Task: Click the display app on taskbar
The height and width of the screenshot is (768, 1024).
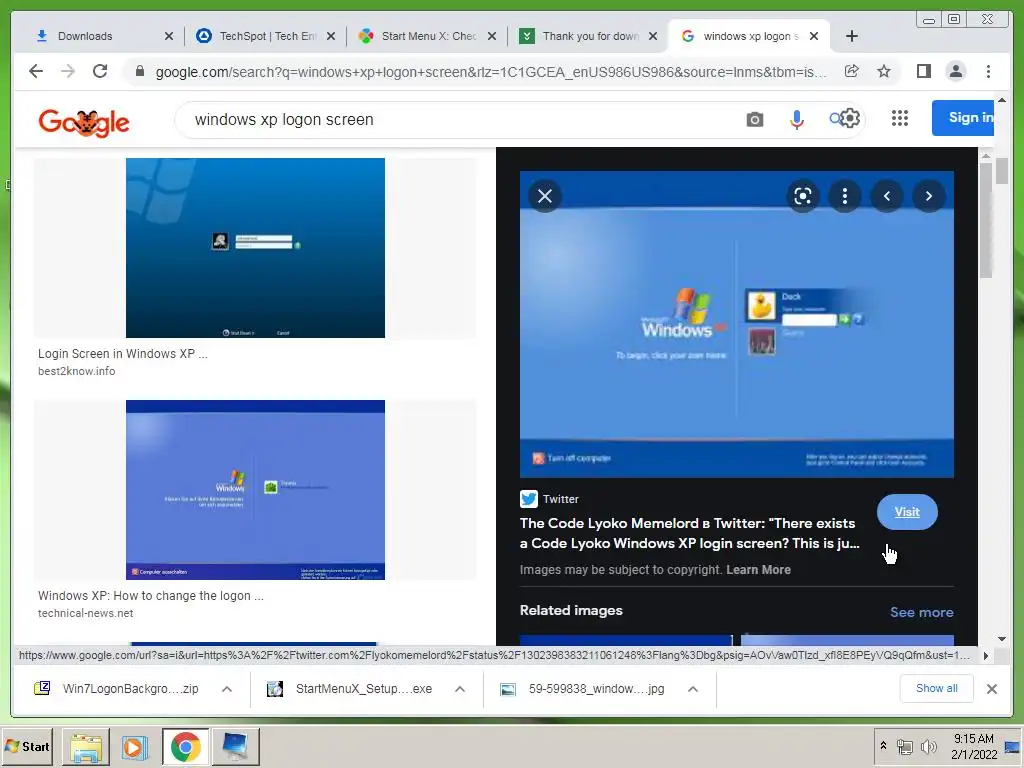Action: pos(236,746)
